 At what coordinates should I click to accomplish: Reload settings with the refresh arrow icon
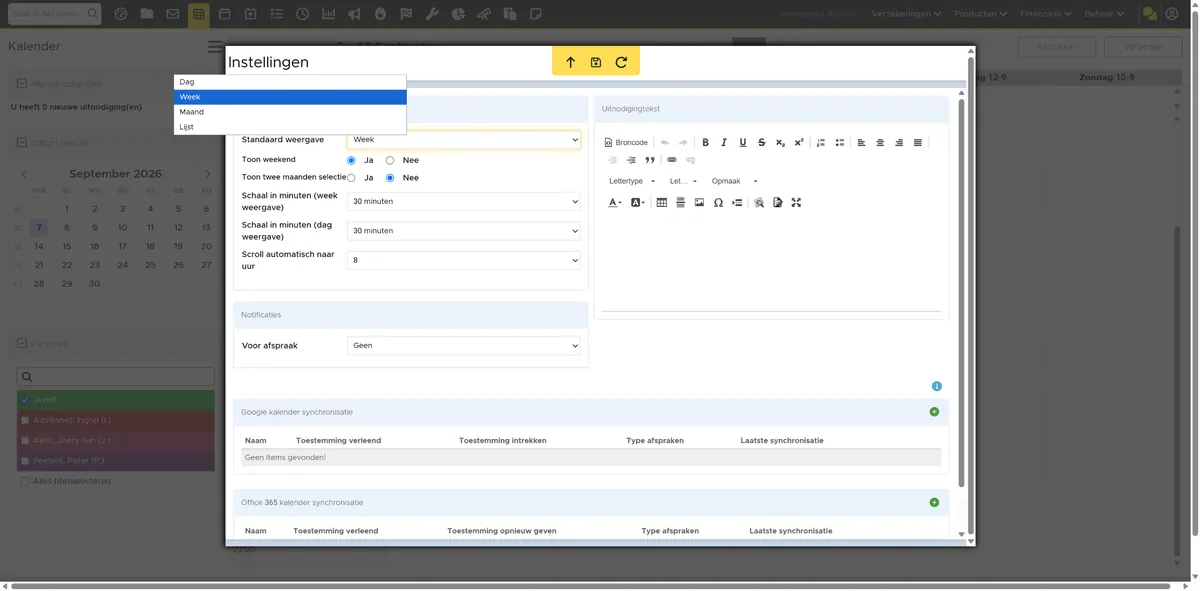coord(621,62)
